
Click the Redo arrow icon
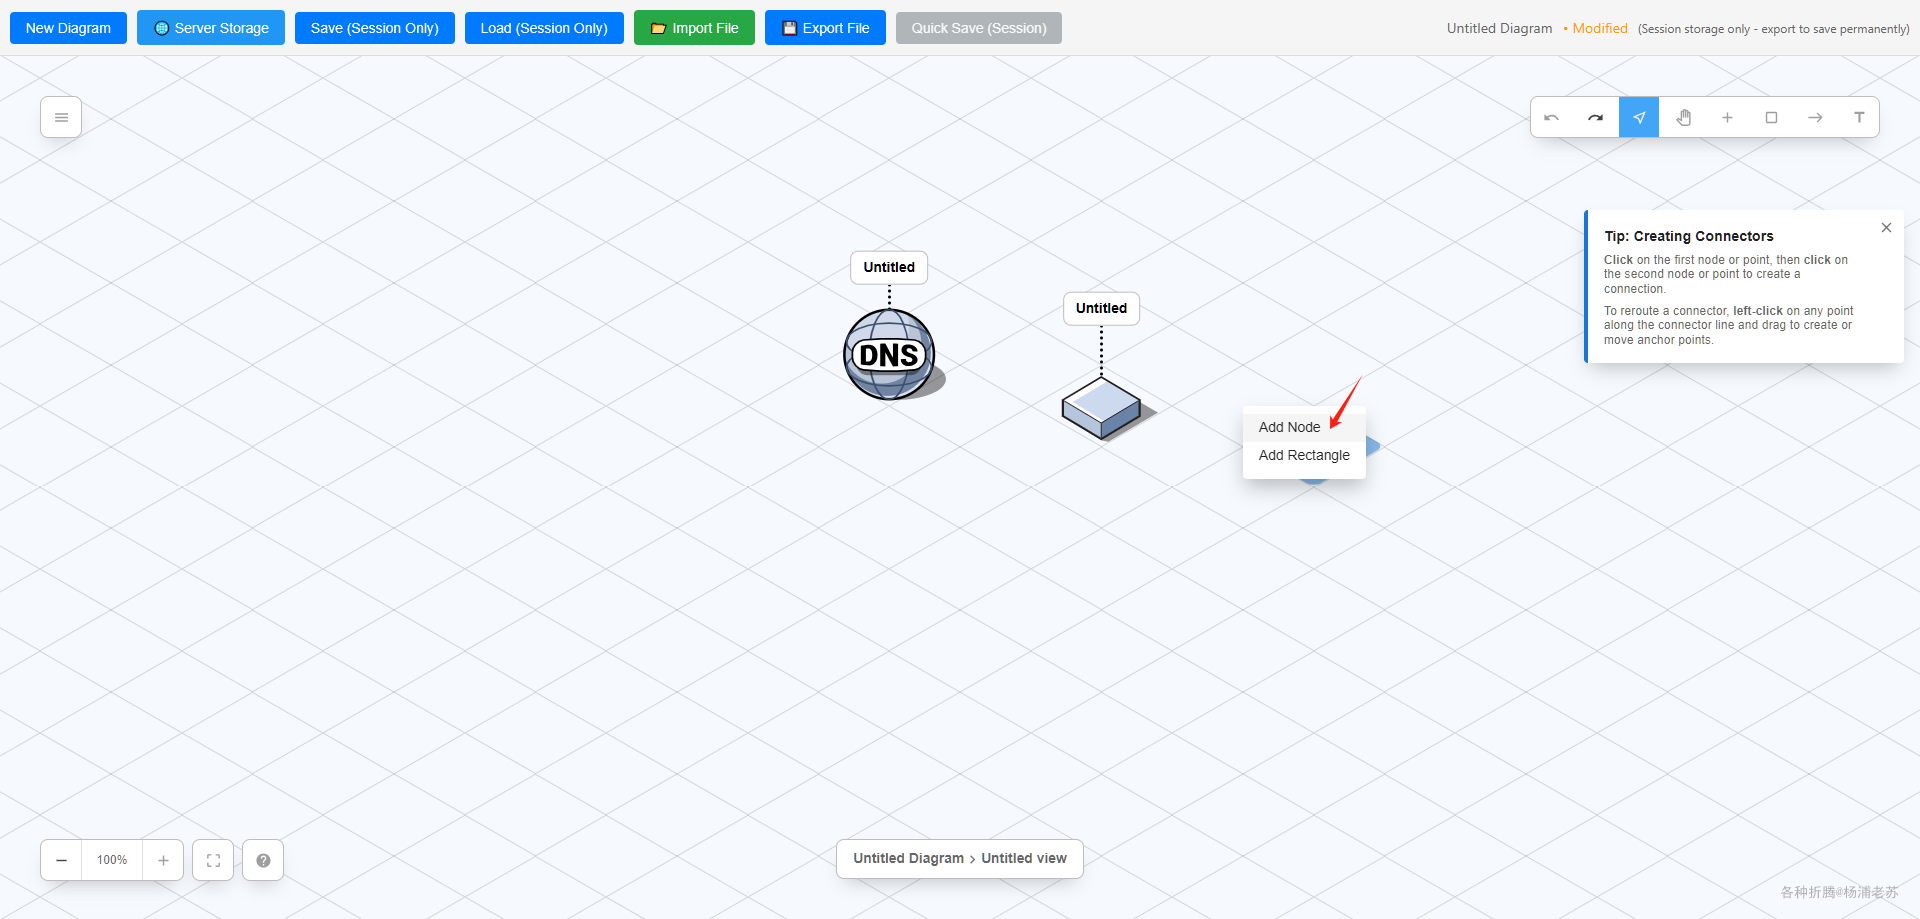click(1595, 117)
